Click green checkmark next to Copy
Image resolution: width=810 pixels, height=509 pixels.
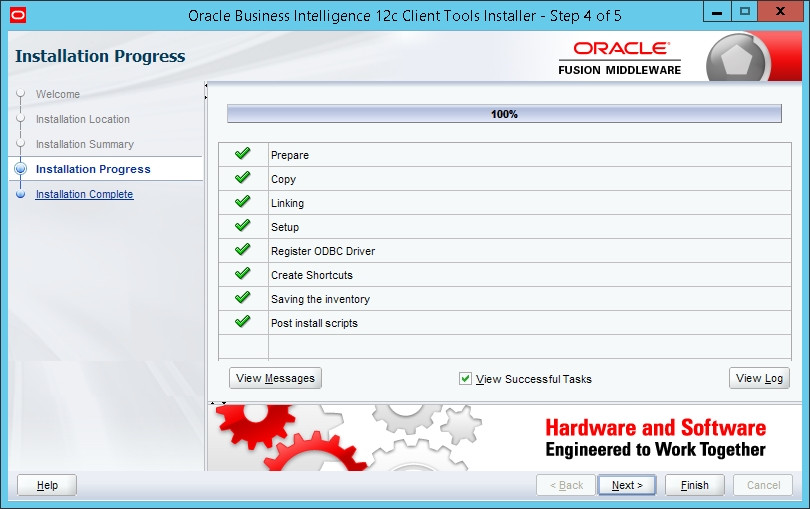(242, 177)
